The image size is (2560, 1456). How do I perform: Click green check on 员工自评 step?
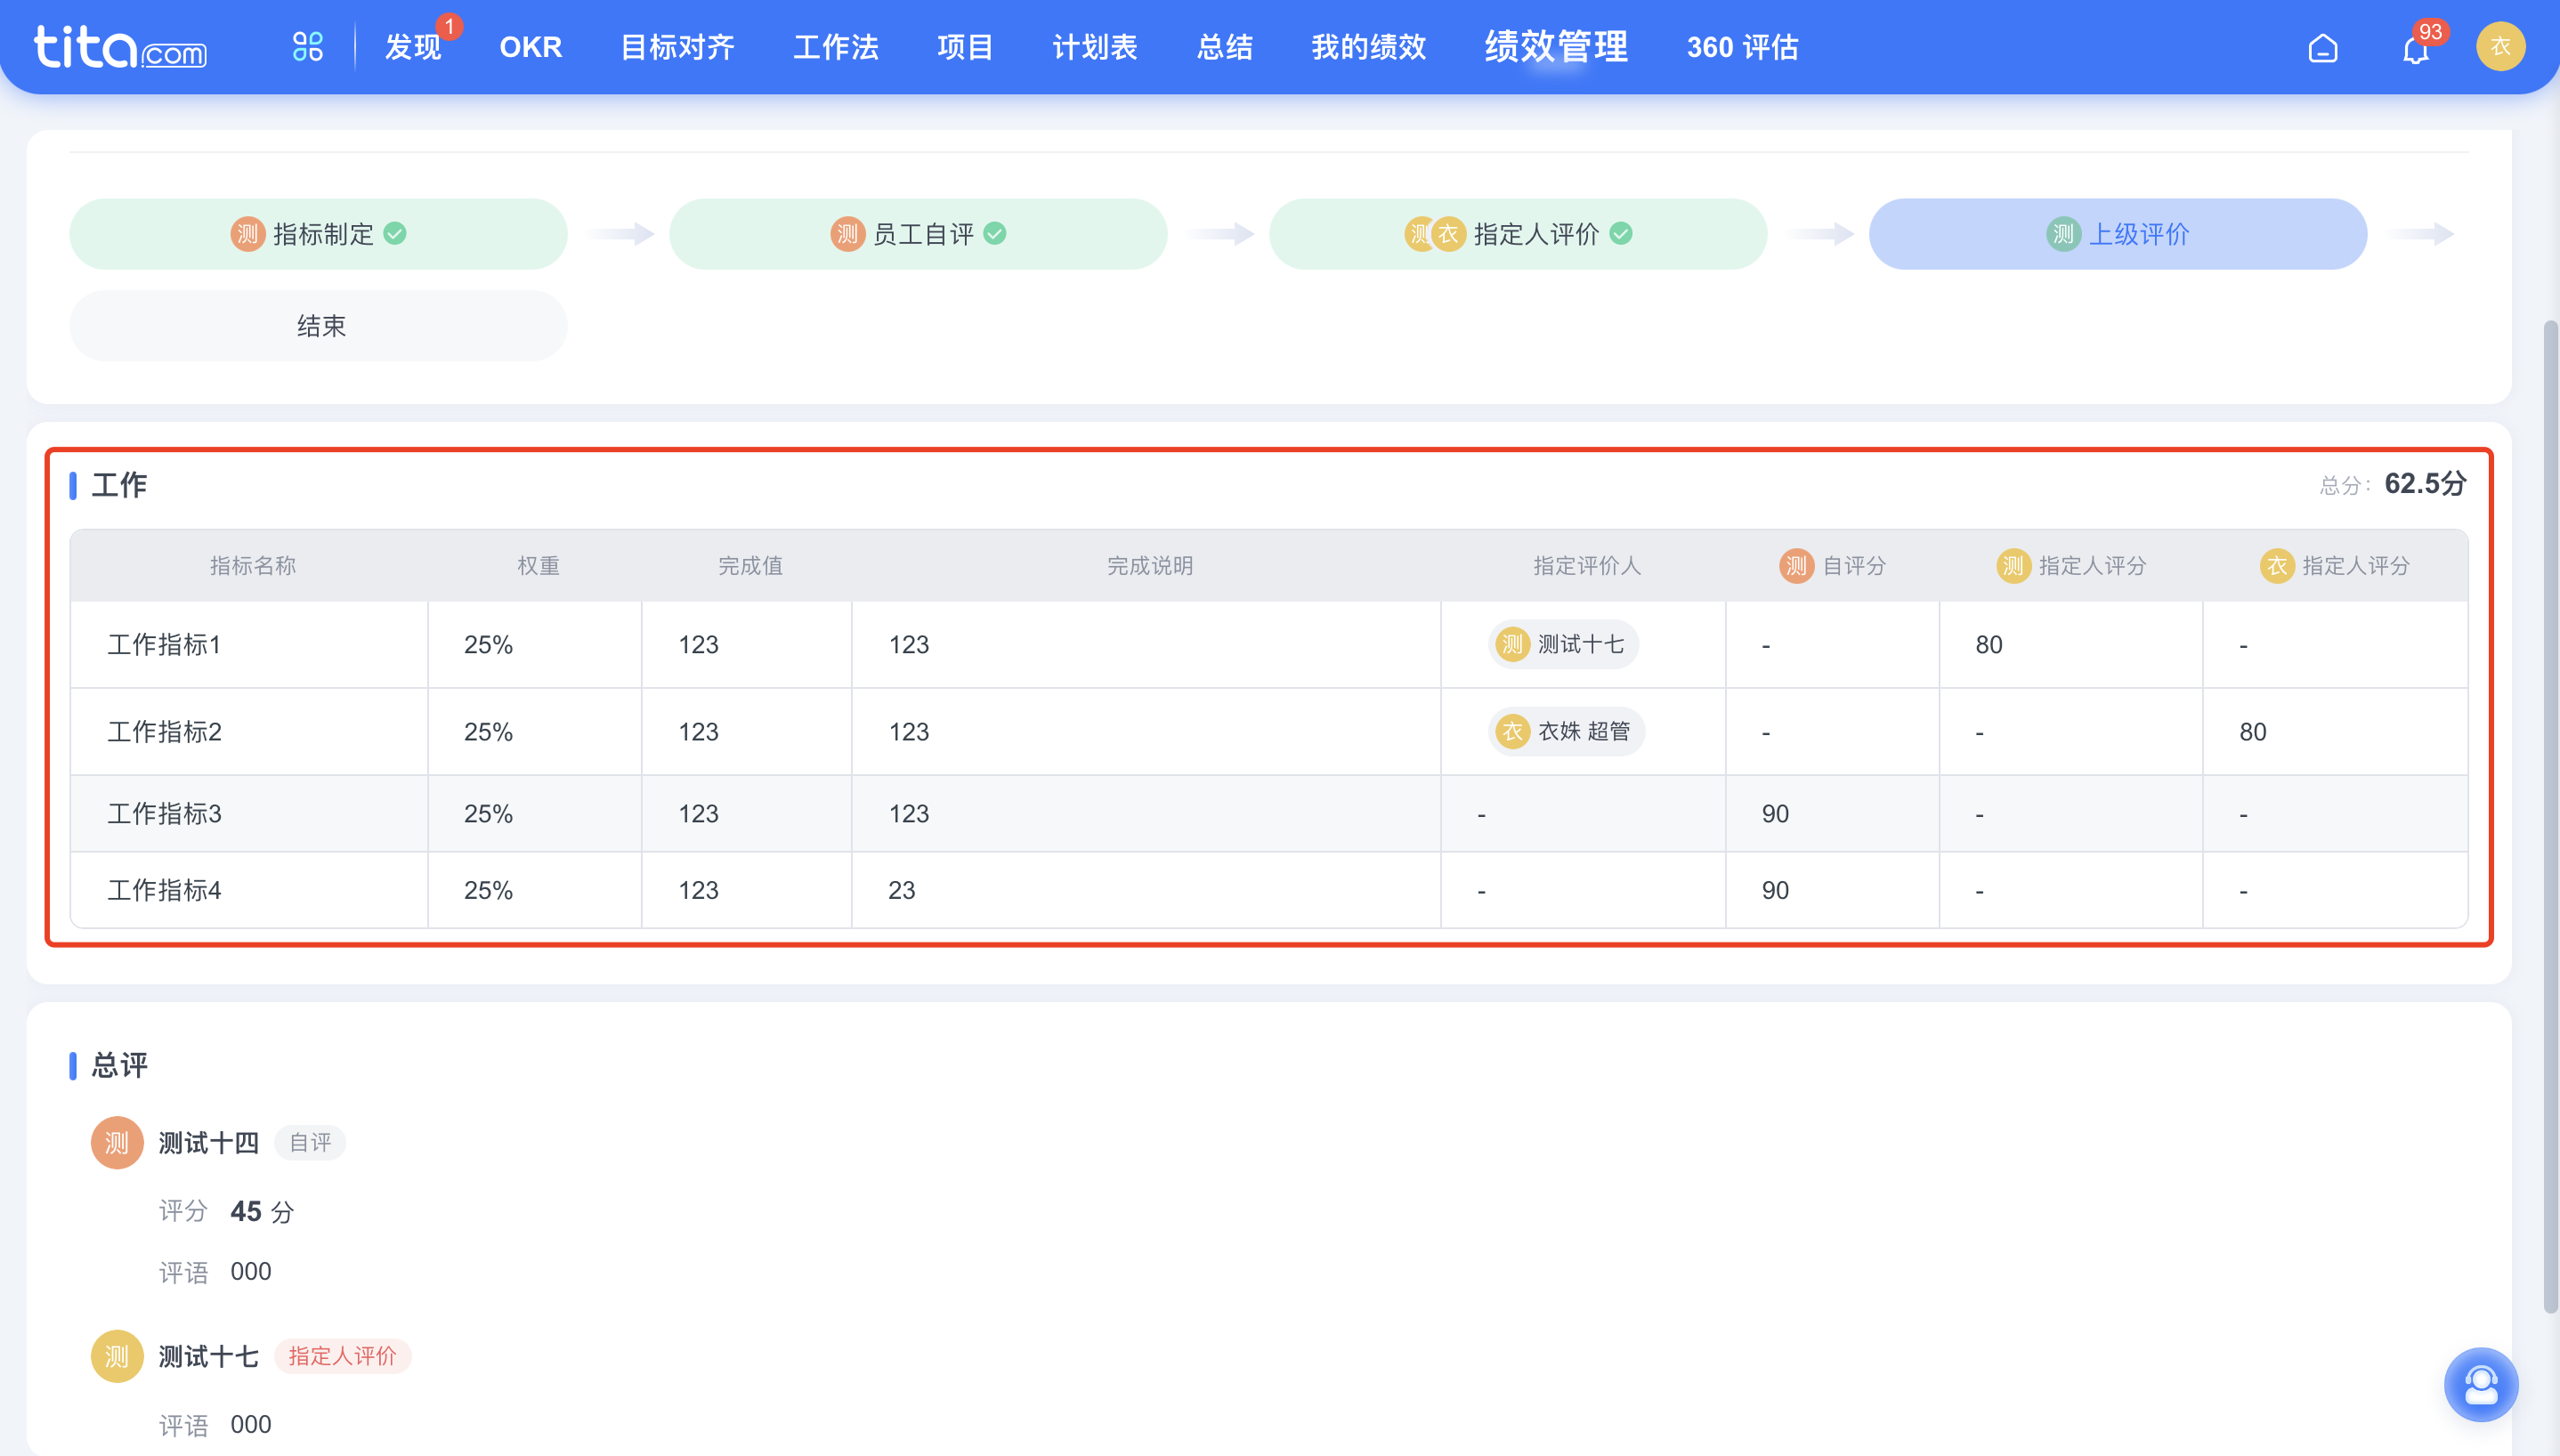(995, 234)
